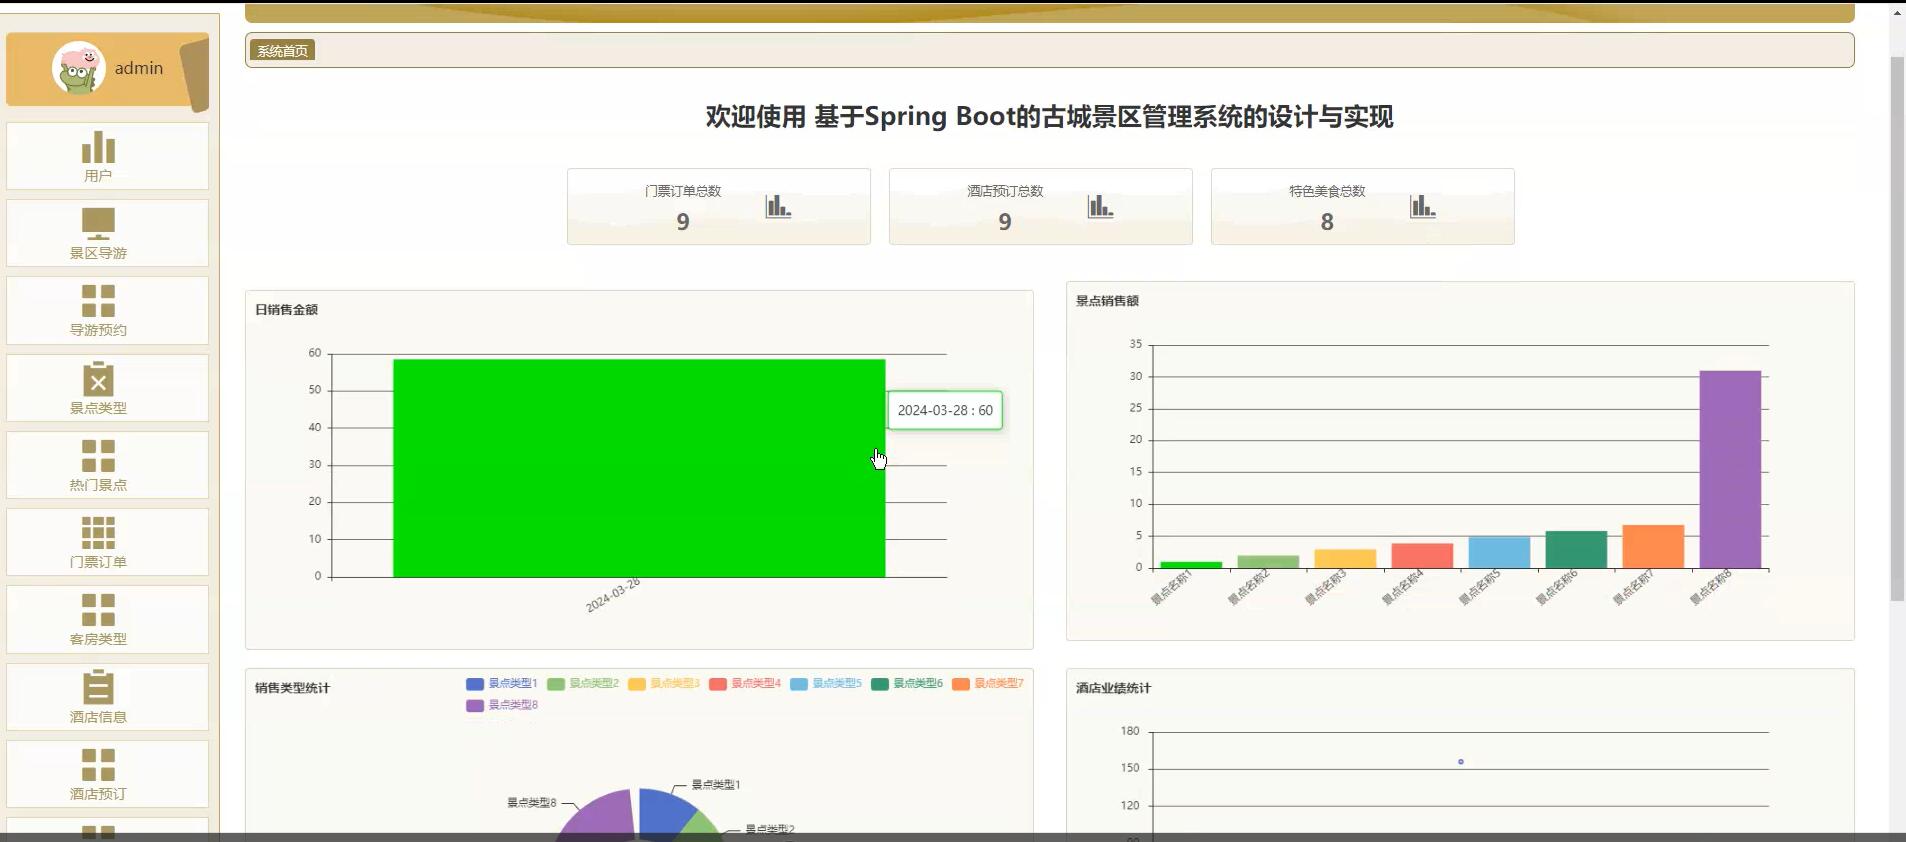The height and width of the screenshot is (842, 1906).
Task: Toggle 景点类型5 legend item
Action: click(826, 684)
